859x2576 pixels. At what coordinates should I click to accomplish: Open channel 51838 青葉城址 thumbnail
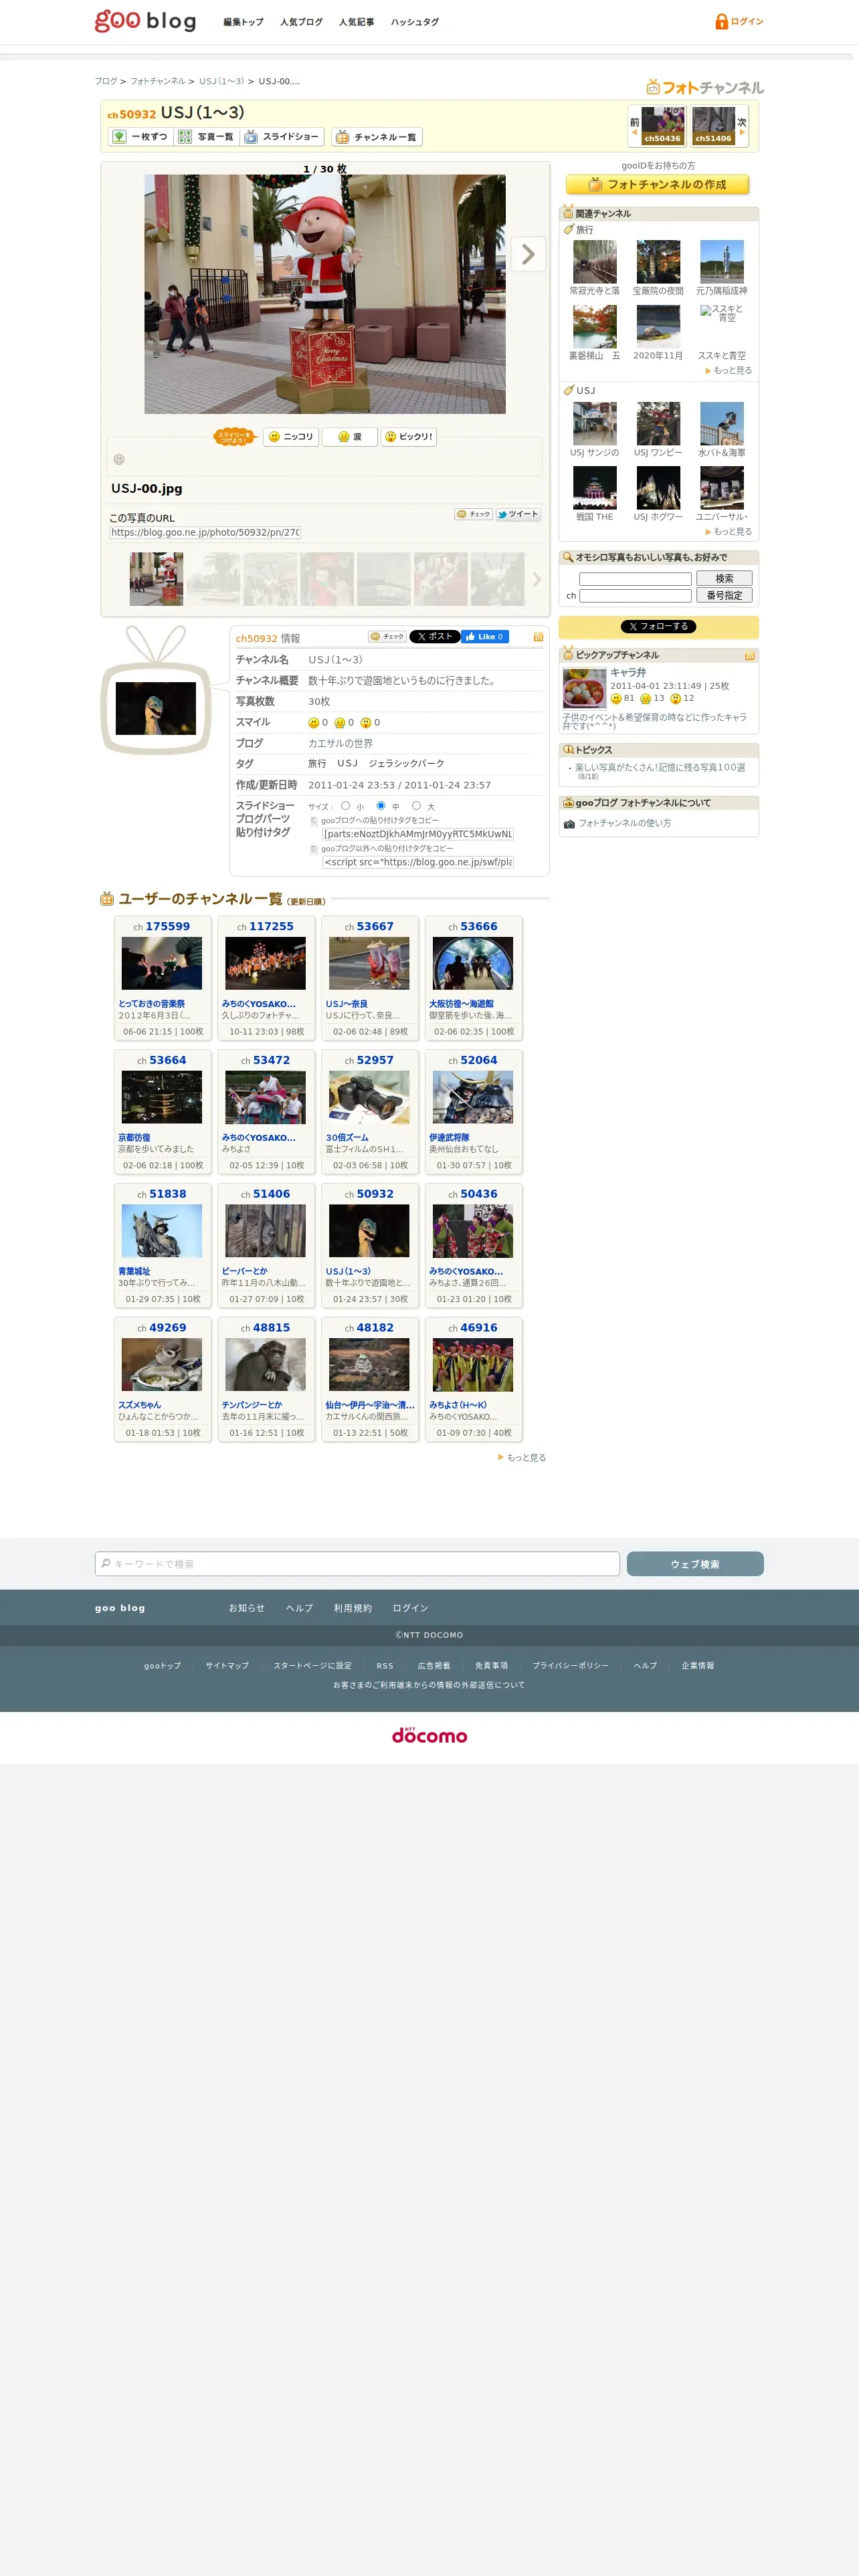tap(162, 1231)
